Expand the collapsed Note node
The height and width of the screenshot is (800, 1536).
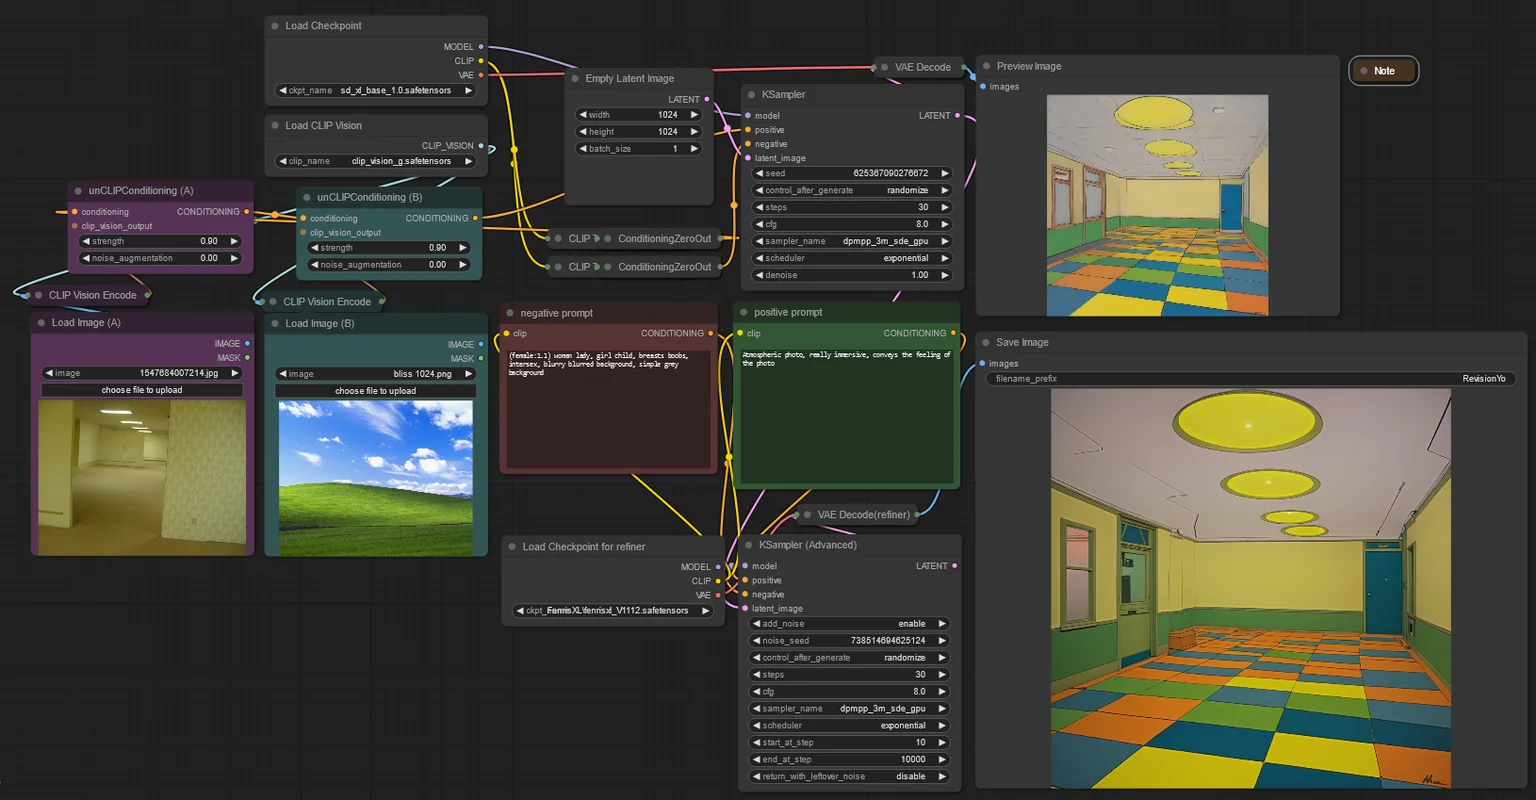coord(1384,71)
